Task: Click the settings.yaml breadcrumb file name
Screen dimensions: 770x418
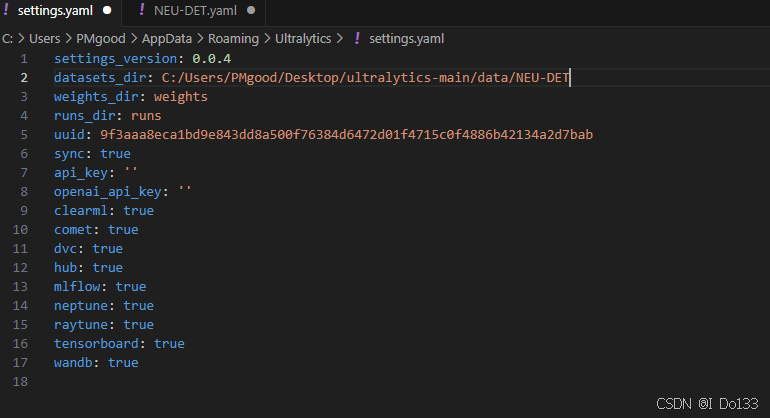Action: click(x=407, y=39)
